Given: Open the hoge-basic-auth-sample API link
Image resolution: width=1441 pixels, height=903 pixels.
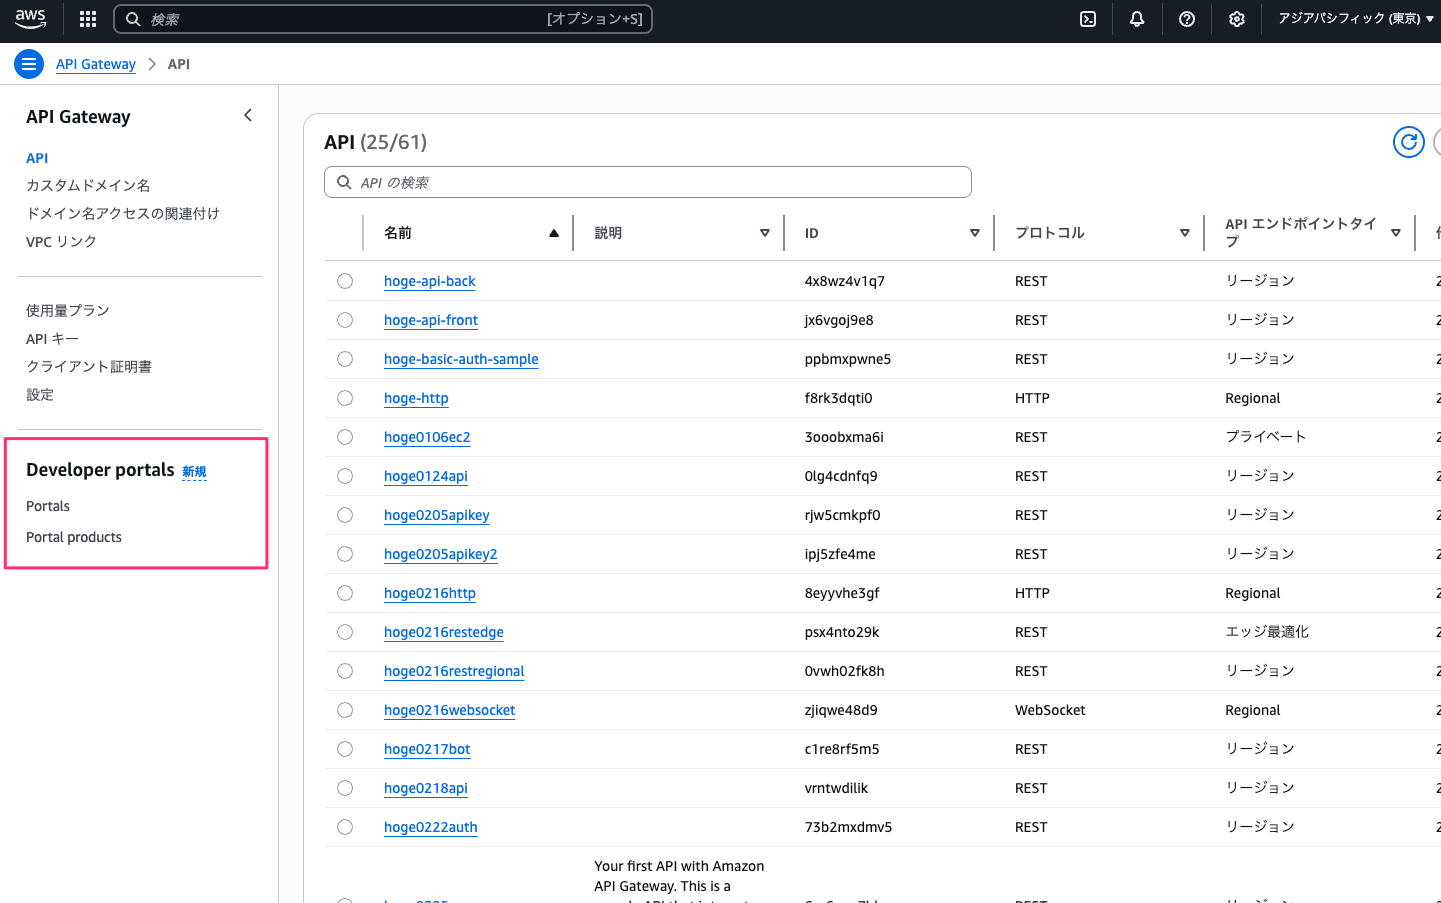Looking at the screenshot, I should pos(461,359).
